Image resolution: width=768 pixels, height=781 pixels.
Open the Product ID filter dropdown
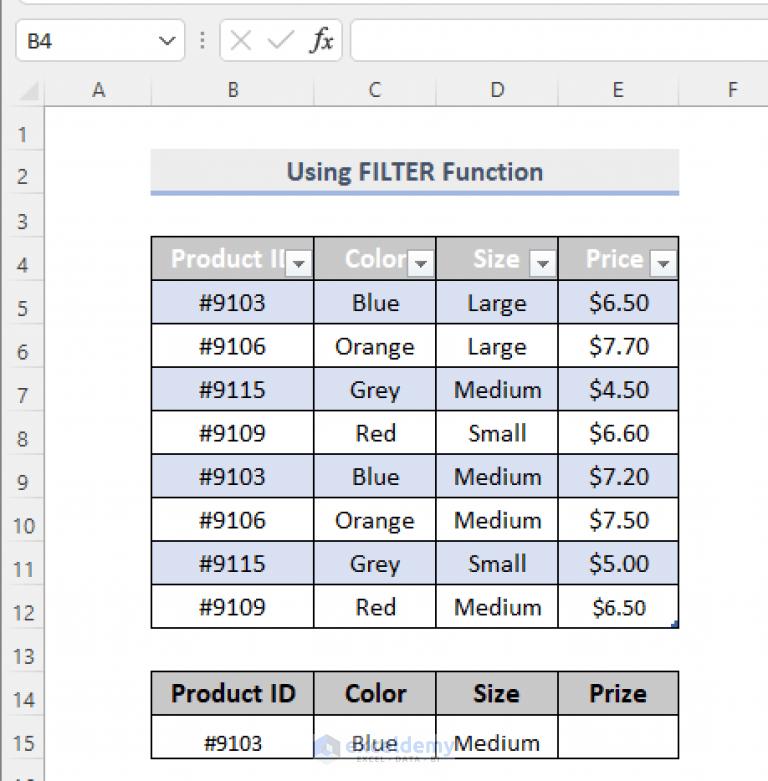(299, 263)
